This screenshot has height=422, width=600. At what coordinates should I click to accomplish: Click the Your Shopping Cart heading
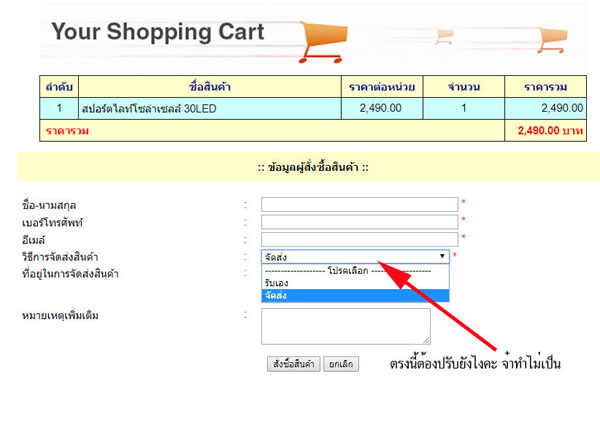[x=158, y=31]
